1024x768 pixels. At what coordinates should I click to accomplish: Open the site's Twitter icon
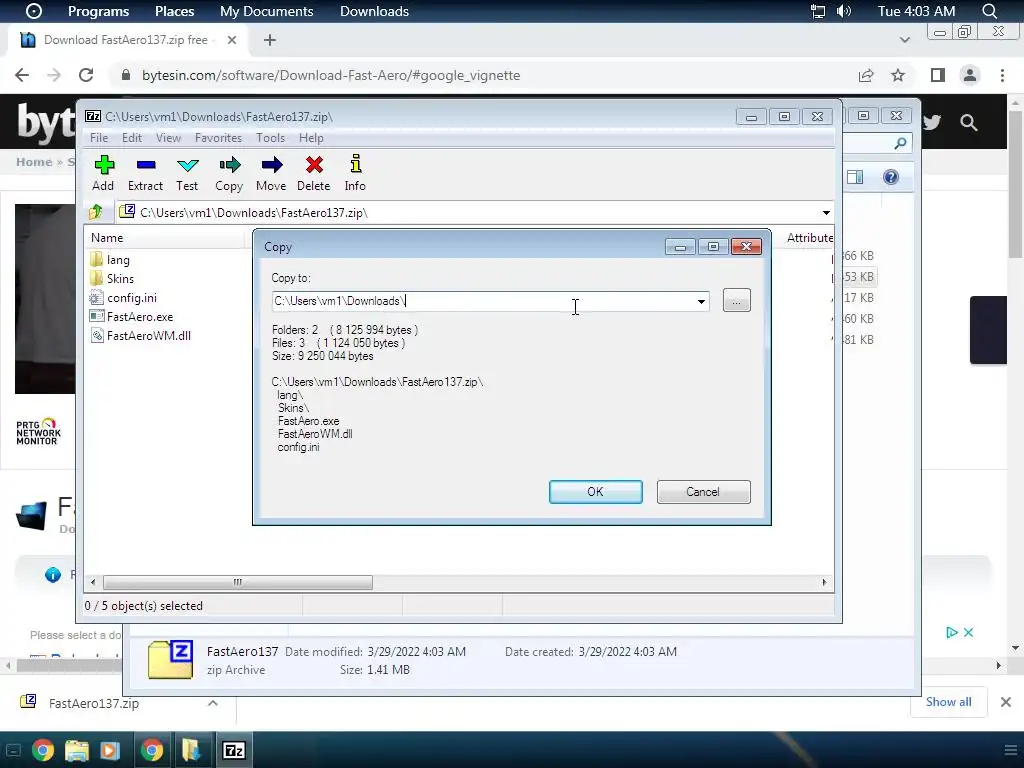pyautogui.click(x=932, y=122)
